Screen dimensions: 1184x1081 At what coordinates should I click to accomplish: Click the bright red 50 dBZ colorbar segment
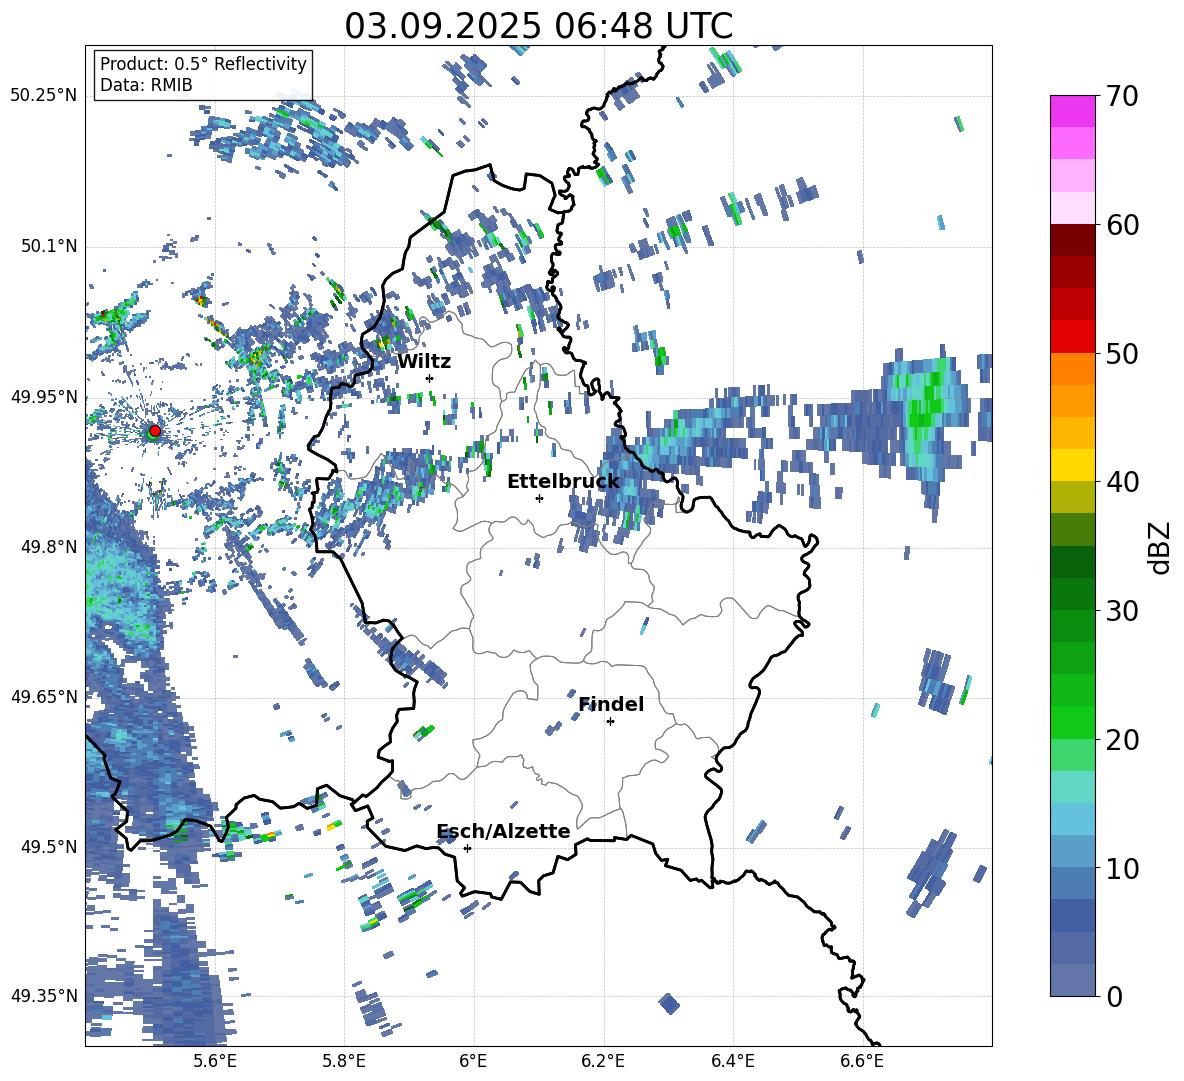click(x=1072, y=337)
